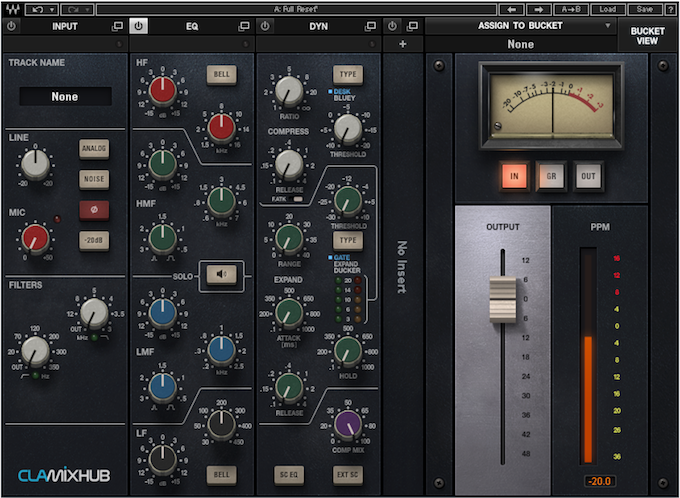Click the OUTPUT fader handle
Screen dimensions: 680x498
coord(503,299)
